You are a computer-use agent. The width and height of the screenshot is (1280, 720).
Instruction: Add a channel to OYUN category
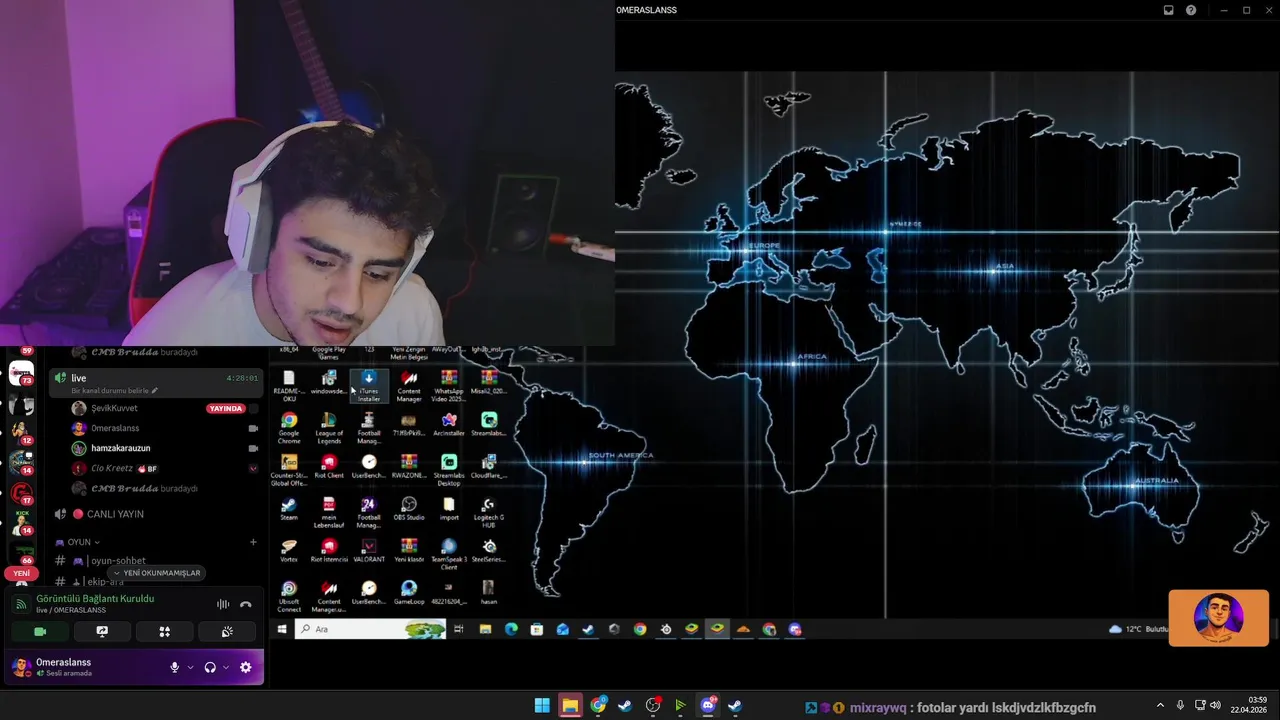click(x=253, y=542)
